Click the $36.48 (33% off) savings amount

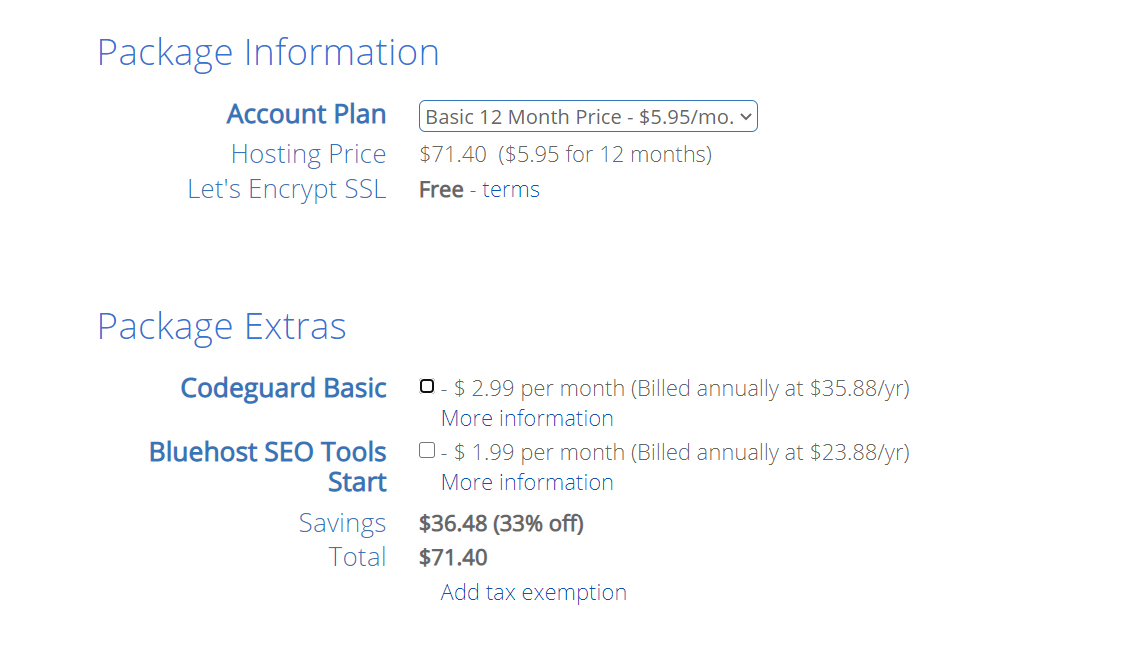click(x=501, y=523)
